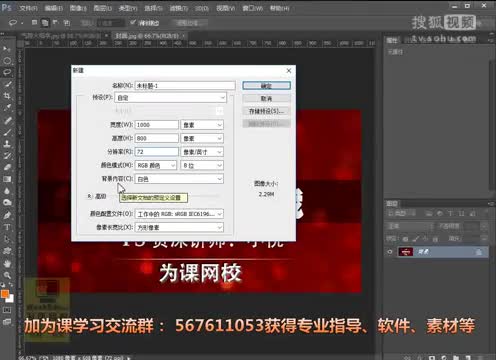This screenshot has width=496, height=360.
Task: Select the Type tool
Action: (7, 227)
